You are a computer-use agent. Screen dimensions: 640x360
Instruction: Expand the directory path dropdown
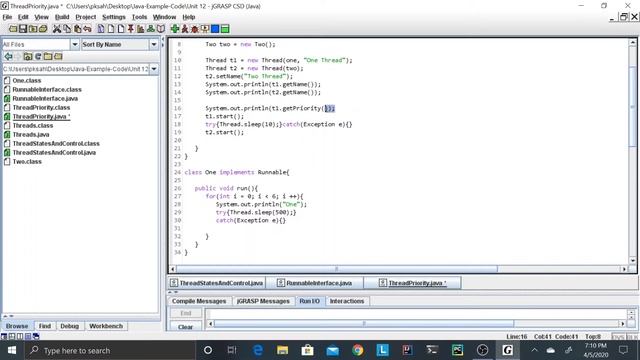(x=154, y=69)
